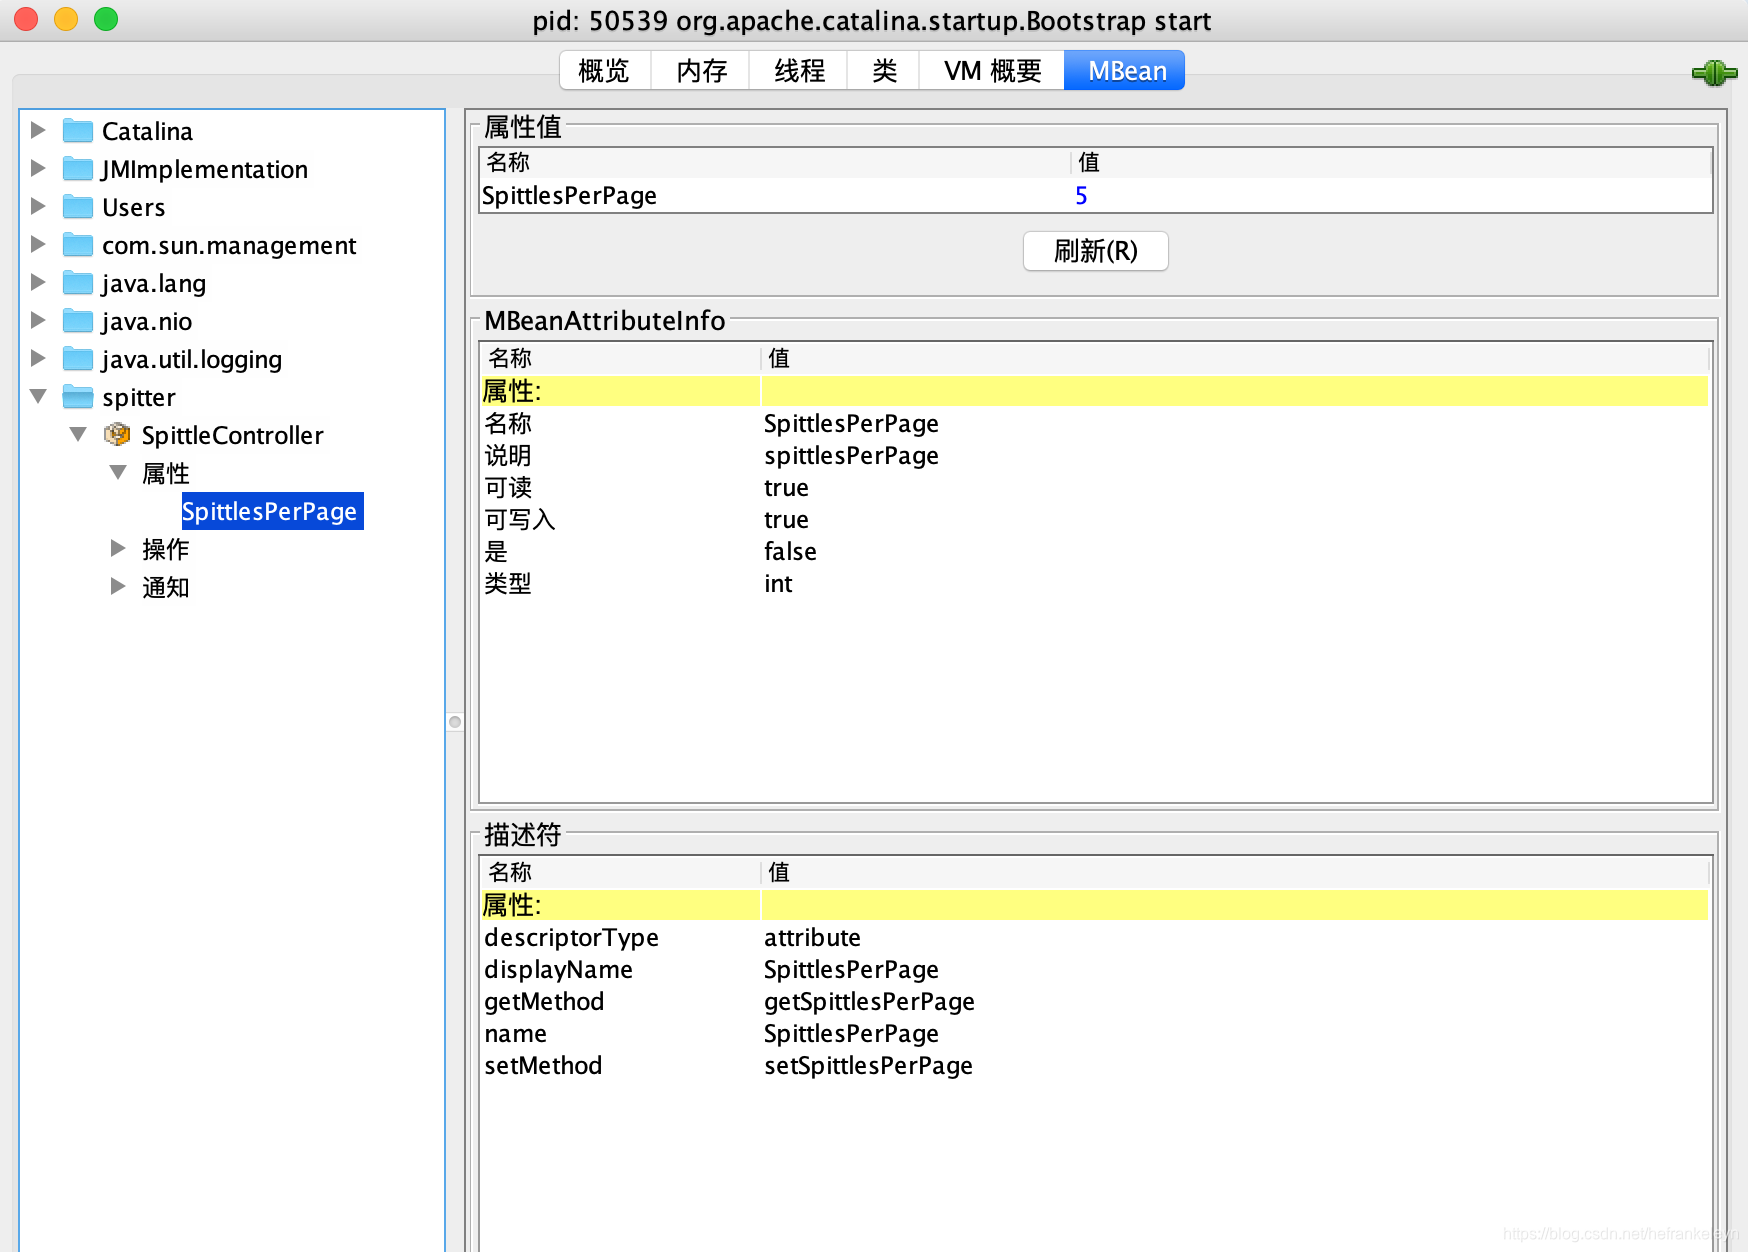
Task: Select the 是 row value false
Action: tap(790, 552)
